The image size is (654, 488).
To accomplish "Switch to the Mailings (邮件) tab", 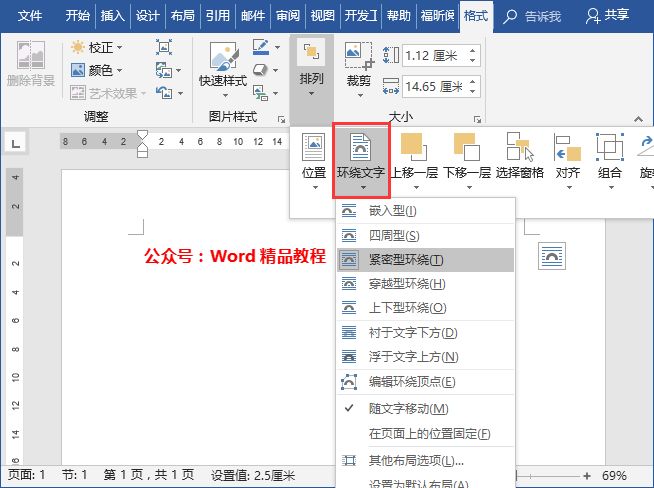I will point(253,16).
